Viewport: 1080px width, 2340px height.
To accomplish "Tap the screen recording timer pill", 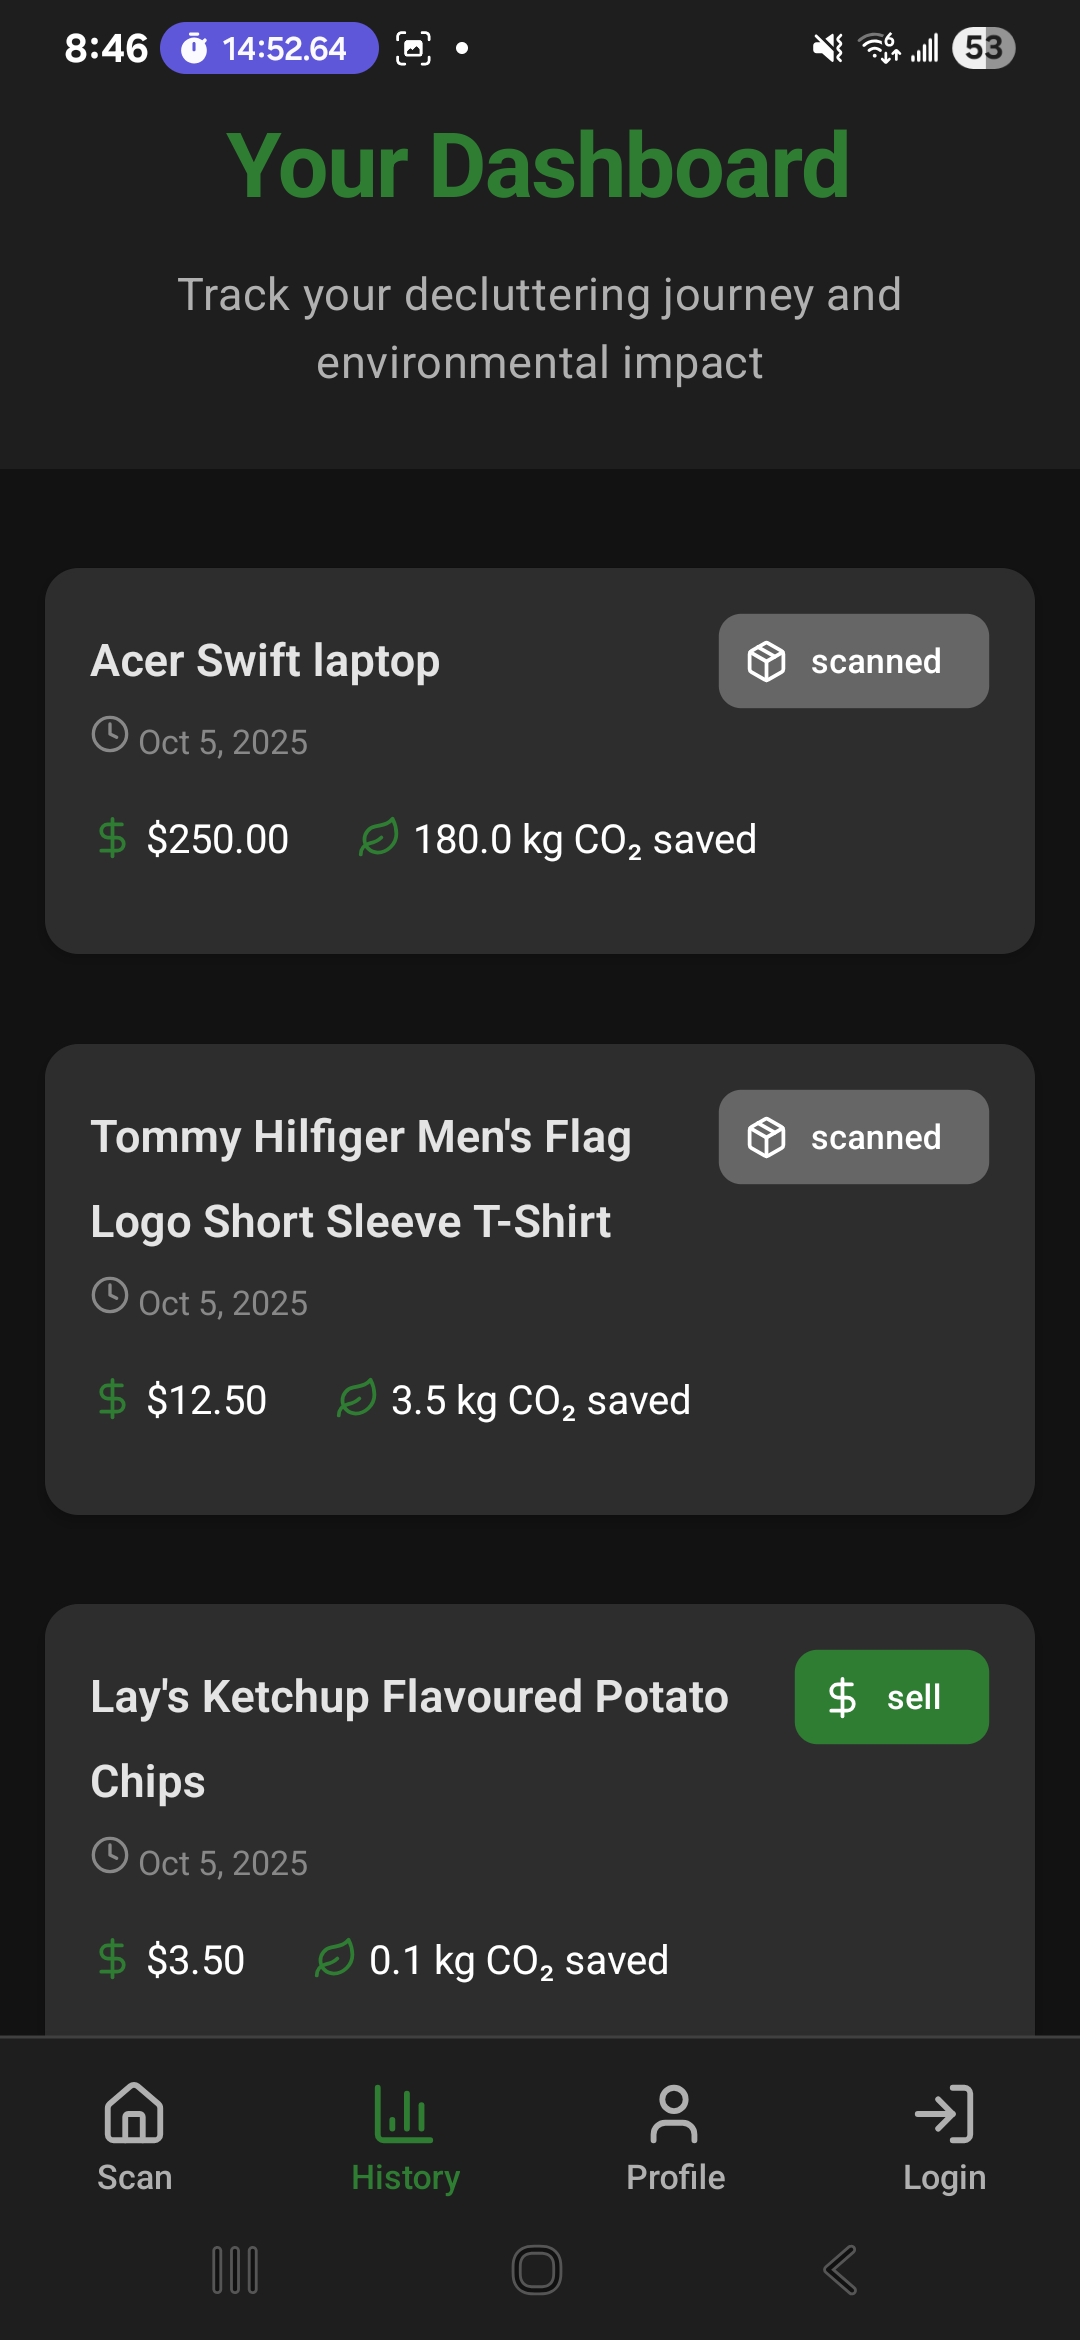I will (268, 48).
